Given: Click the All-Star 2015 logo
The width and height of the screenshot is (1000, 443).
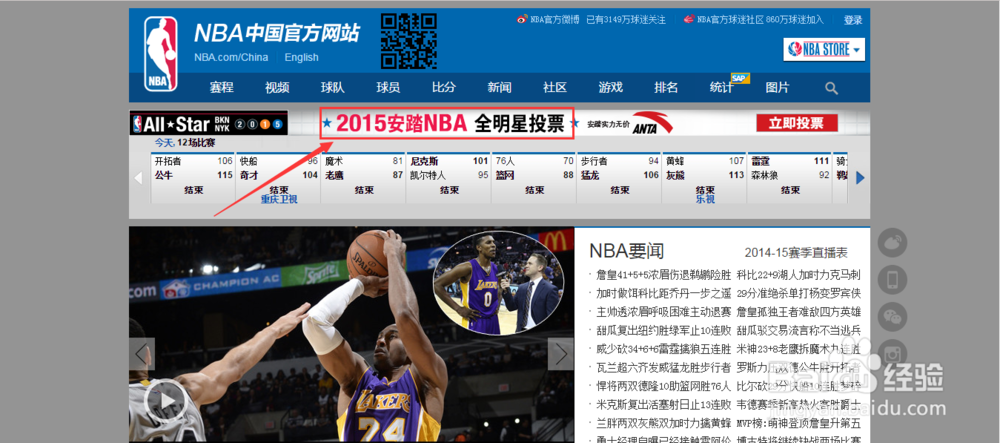Looking at the screenshot, I should (x=209, y=123).
